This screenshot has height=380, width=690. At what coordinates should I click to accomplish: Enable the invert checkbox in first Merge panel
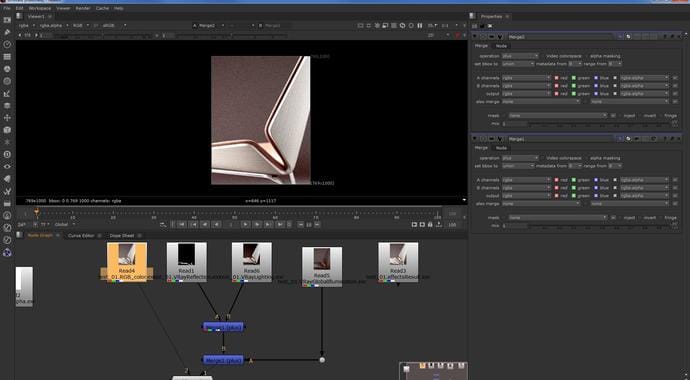[640, 116]
